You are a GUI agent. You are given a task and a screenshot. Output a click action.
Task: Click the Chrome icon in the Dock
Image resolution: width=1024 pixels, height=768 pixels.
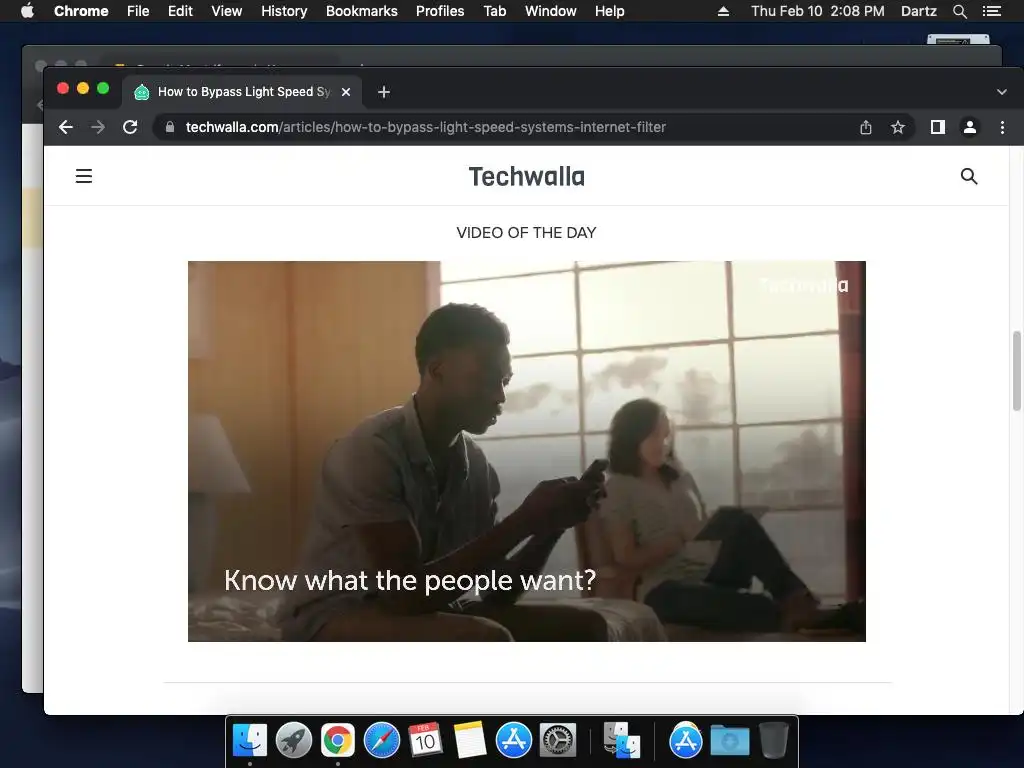pos(338,740)
